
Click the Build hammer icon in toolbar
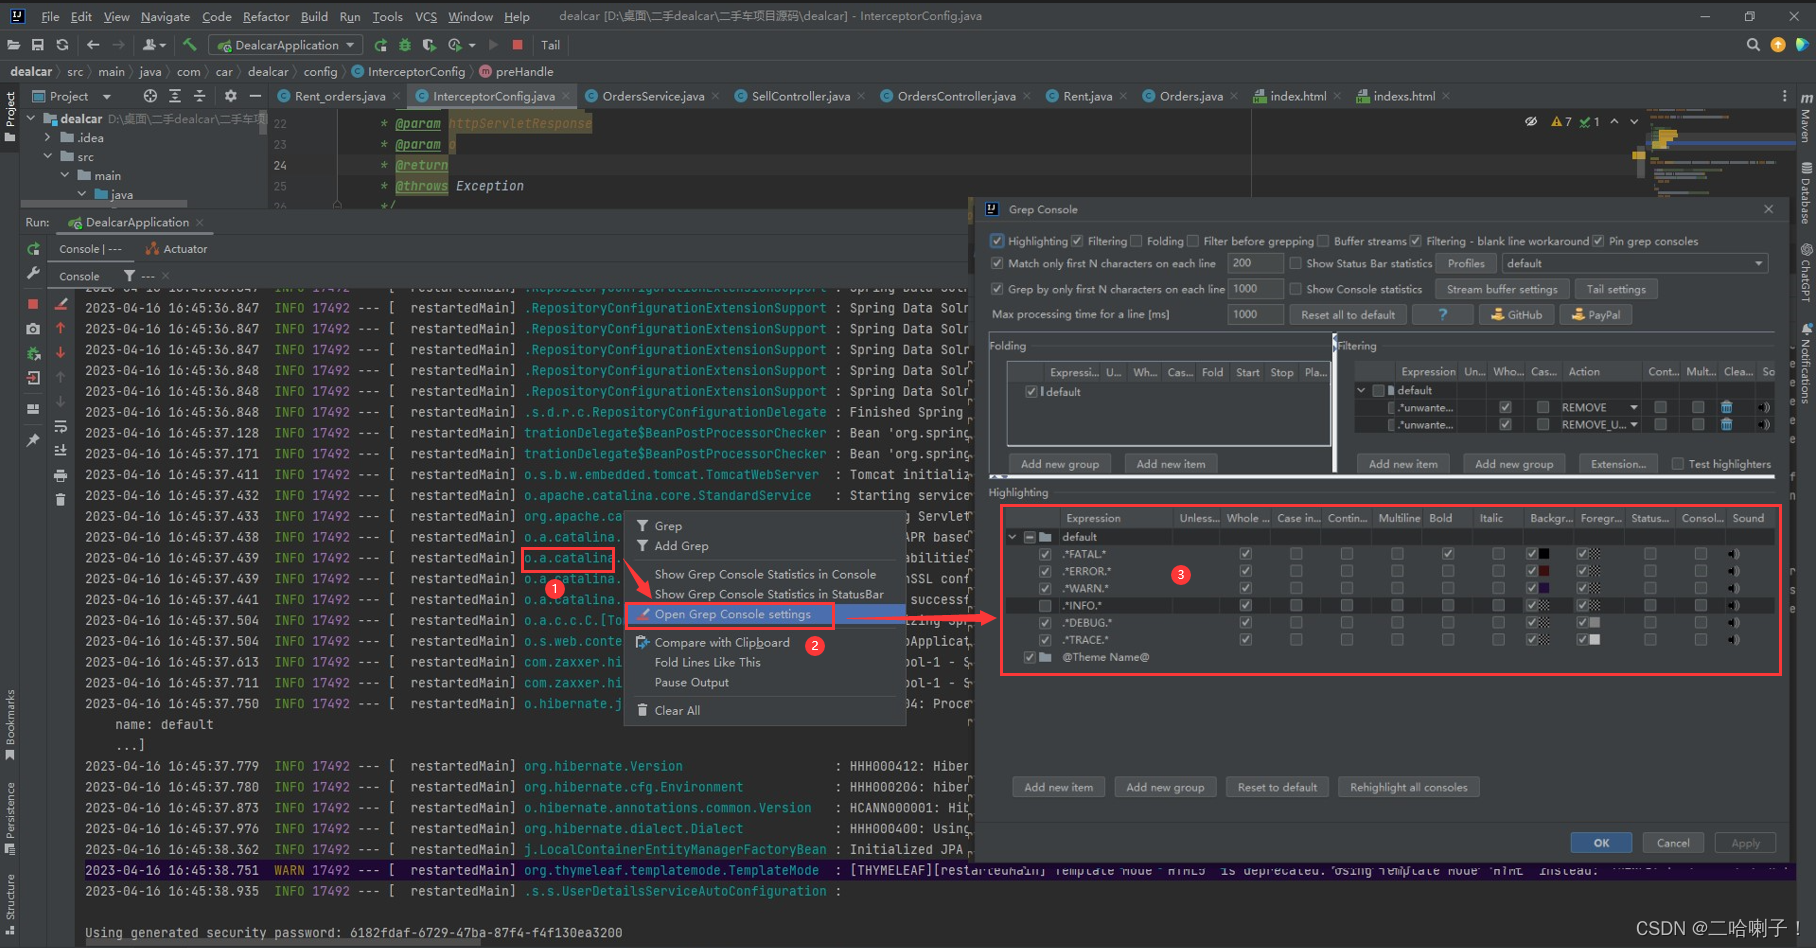pyautogui.click(x=189, y=45)
